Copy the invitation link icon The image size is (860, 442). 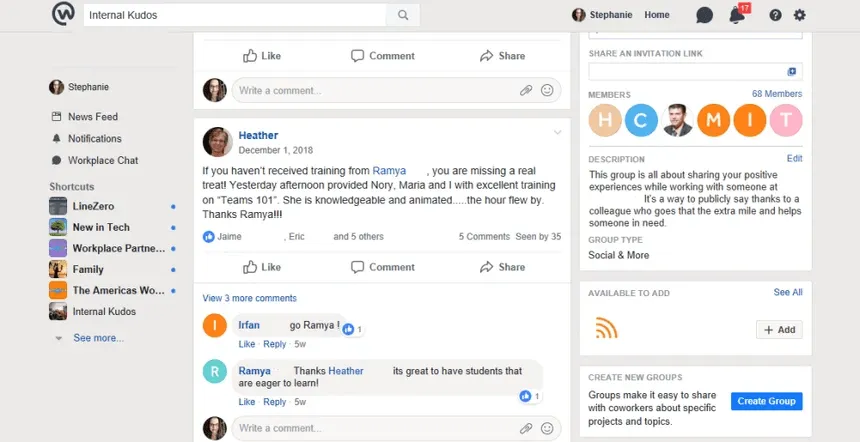(791, 72)
